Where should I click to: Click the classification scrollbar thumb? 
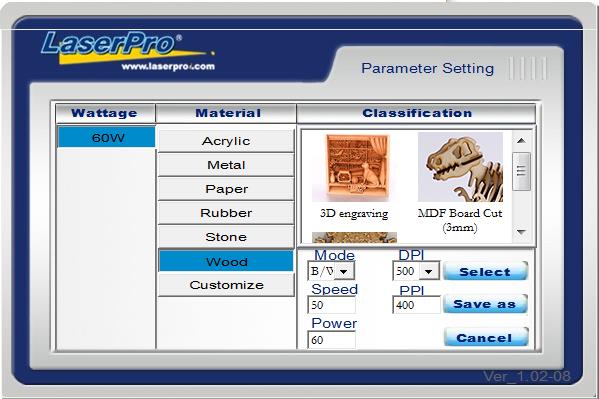521,171
